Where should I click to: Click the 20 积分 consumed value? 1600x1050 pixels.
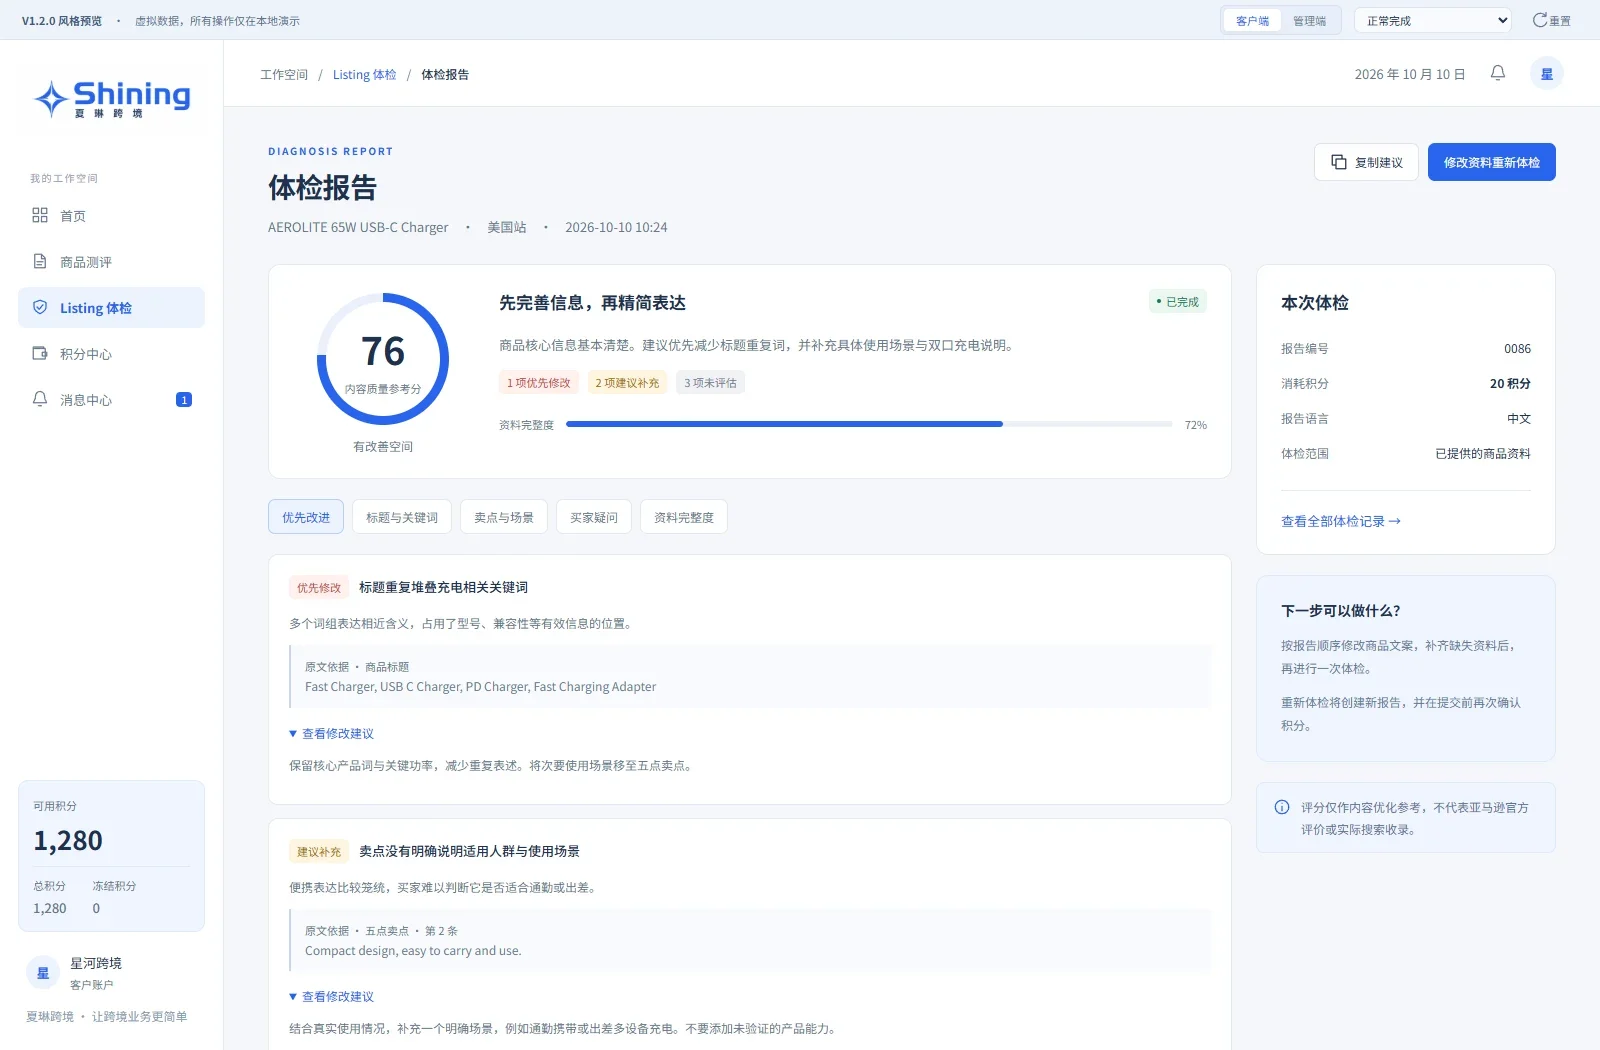pyautogui.click(x=1510, y=383)
